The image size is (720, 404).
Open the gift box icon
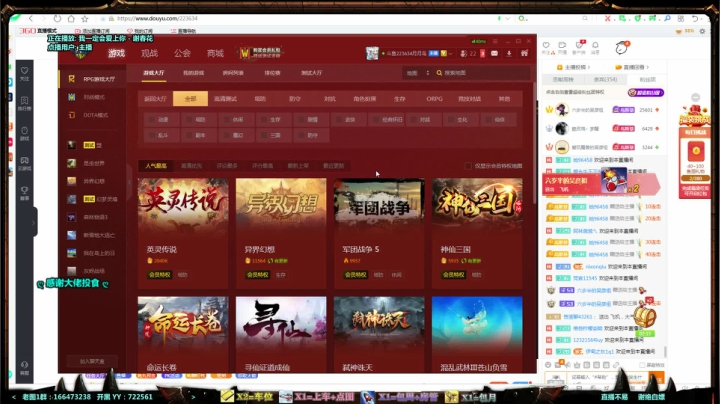point(524,54)
